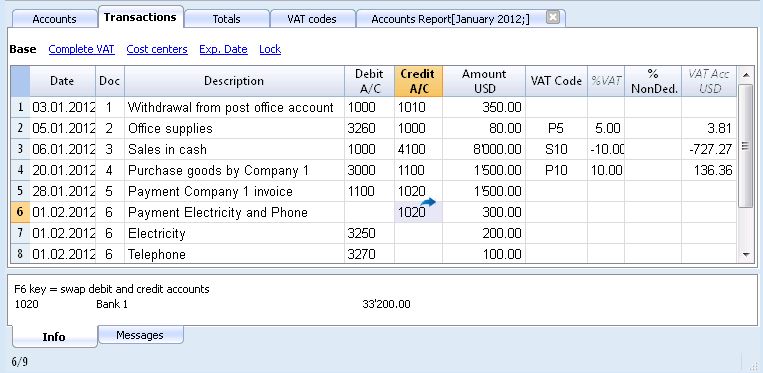Open Accounts Report January 2012 tab

point(450,19)
